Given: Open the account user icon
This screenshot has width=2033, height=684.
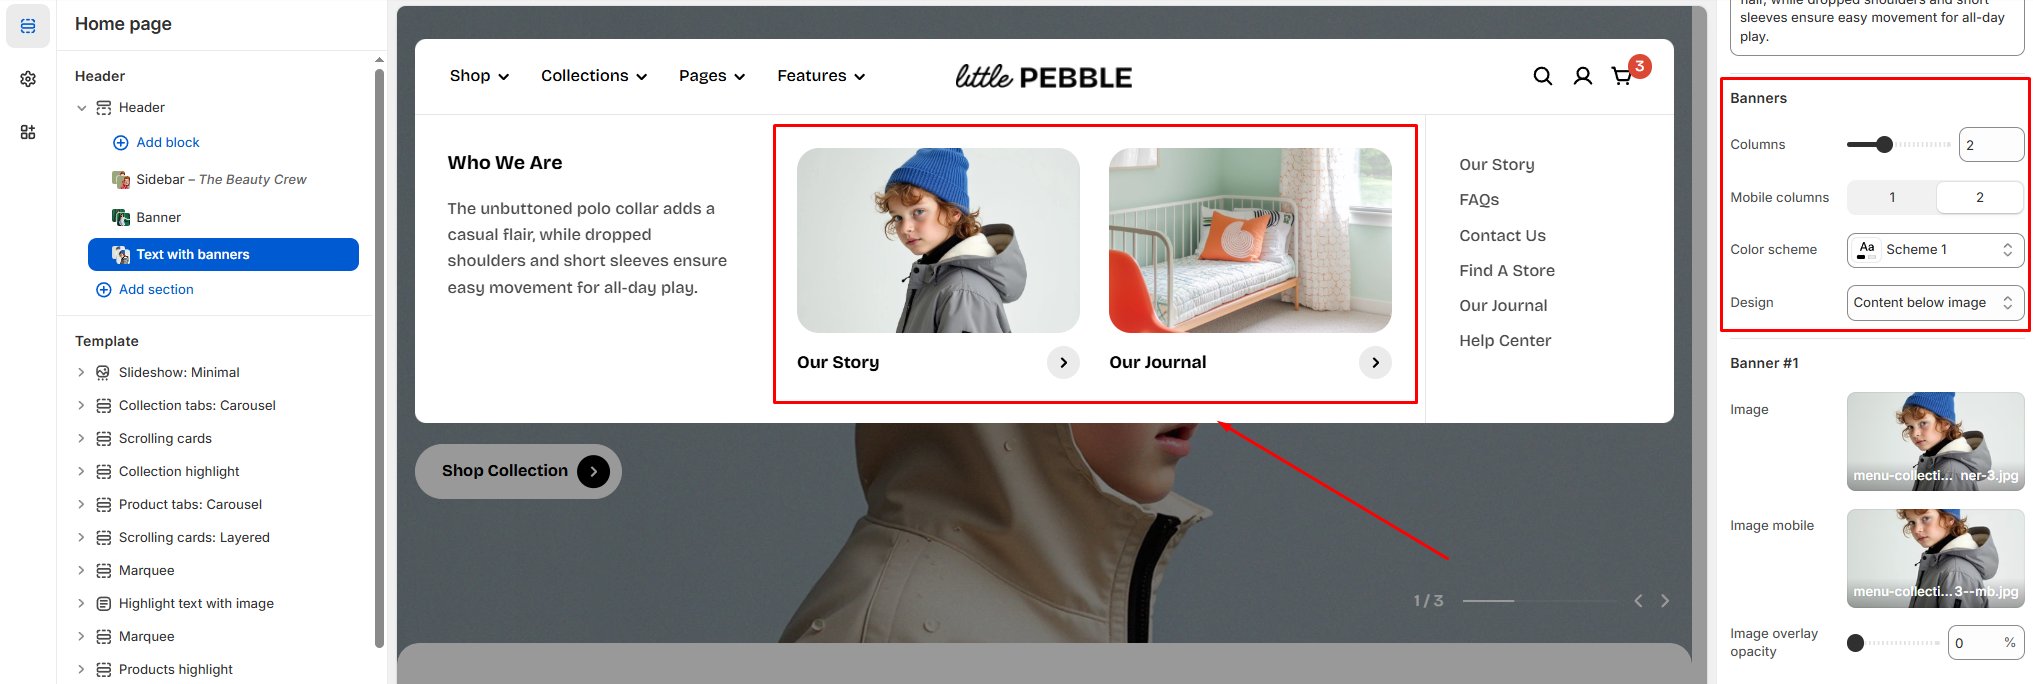Looking at the screenshot, I should [x=1583, y=76].
